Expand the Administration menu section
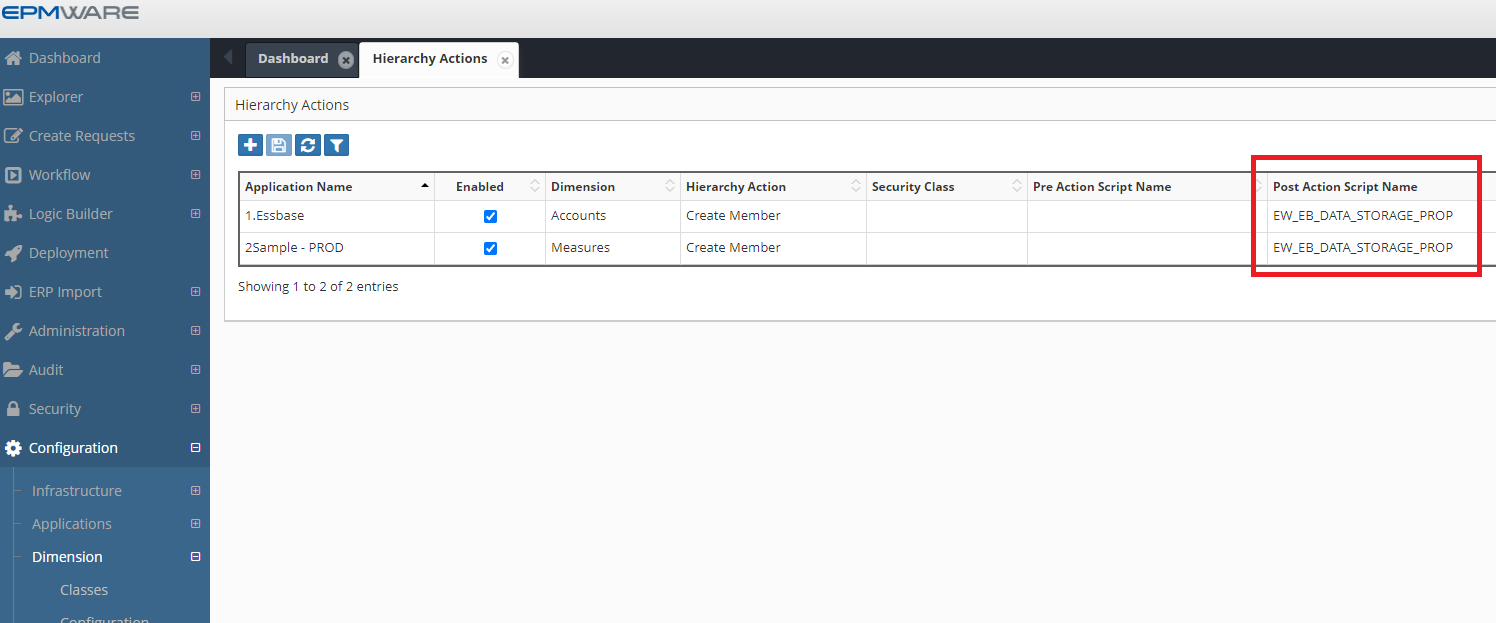This screenshot has height=623, width=1496. pyautogui.click(x=195, y=331)
